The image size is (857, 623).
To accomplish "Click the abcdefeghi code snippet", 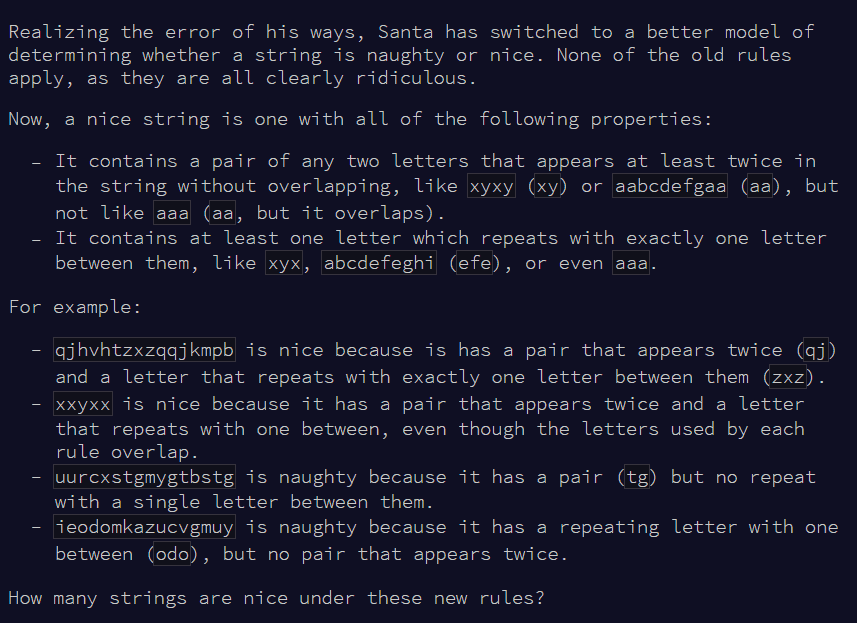I will point(379,264).
